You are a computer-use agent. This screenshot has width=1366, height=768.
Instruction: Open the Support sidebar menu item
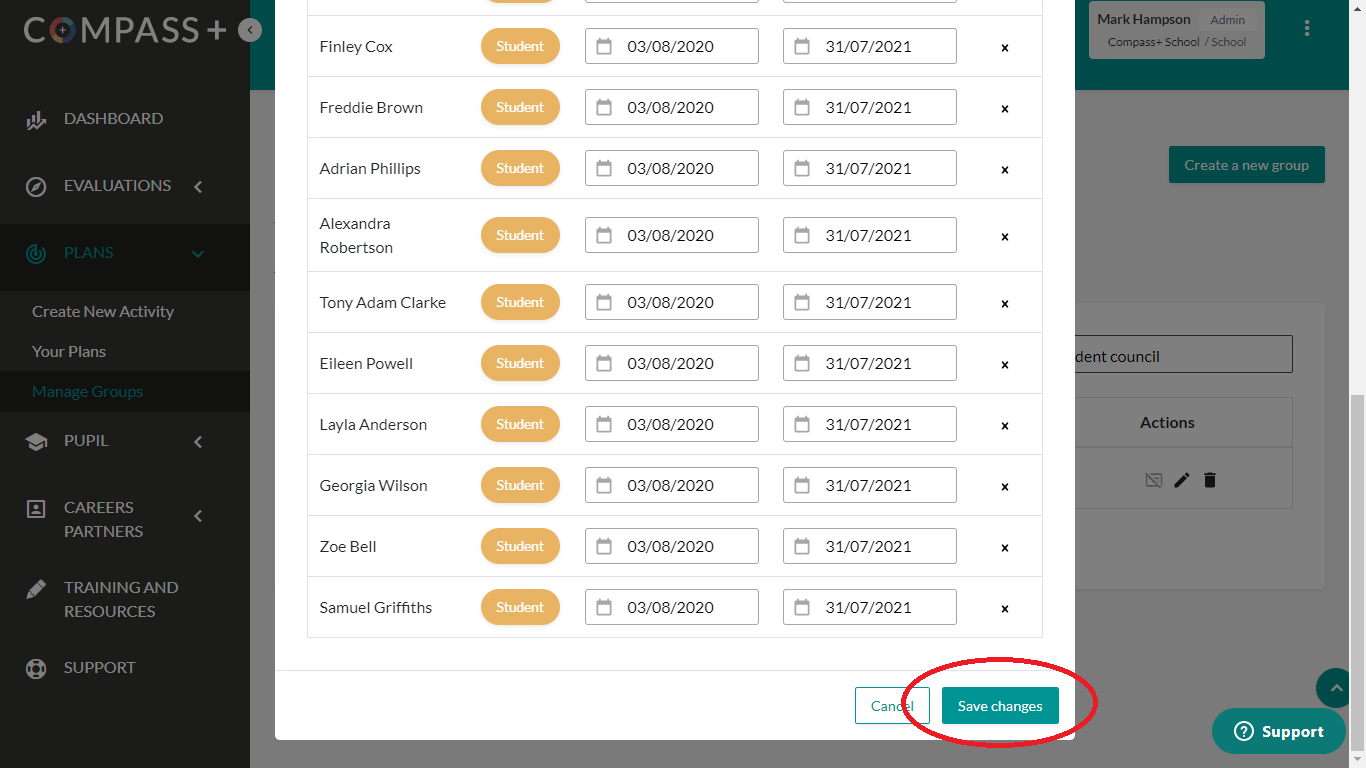125,668
